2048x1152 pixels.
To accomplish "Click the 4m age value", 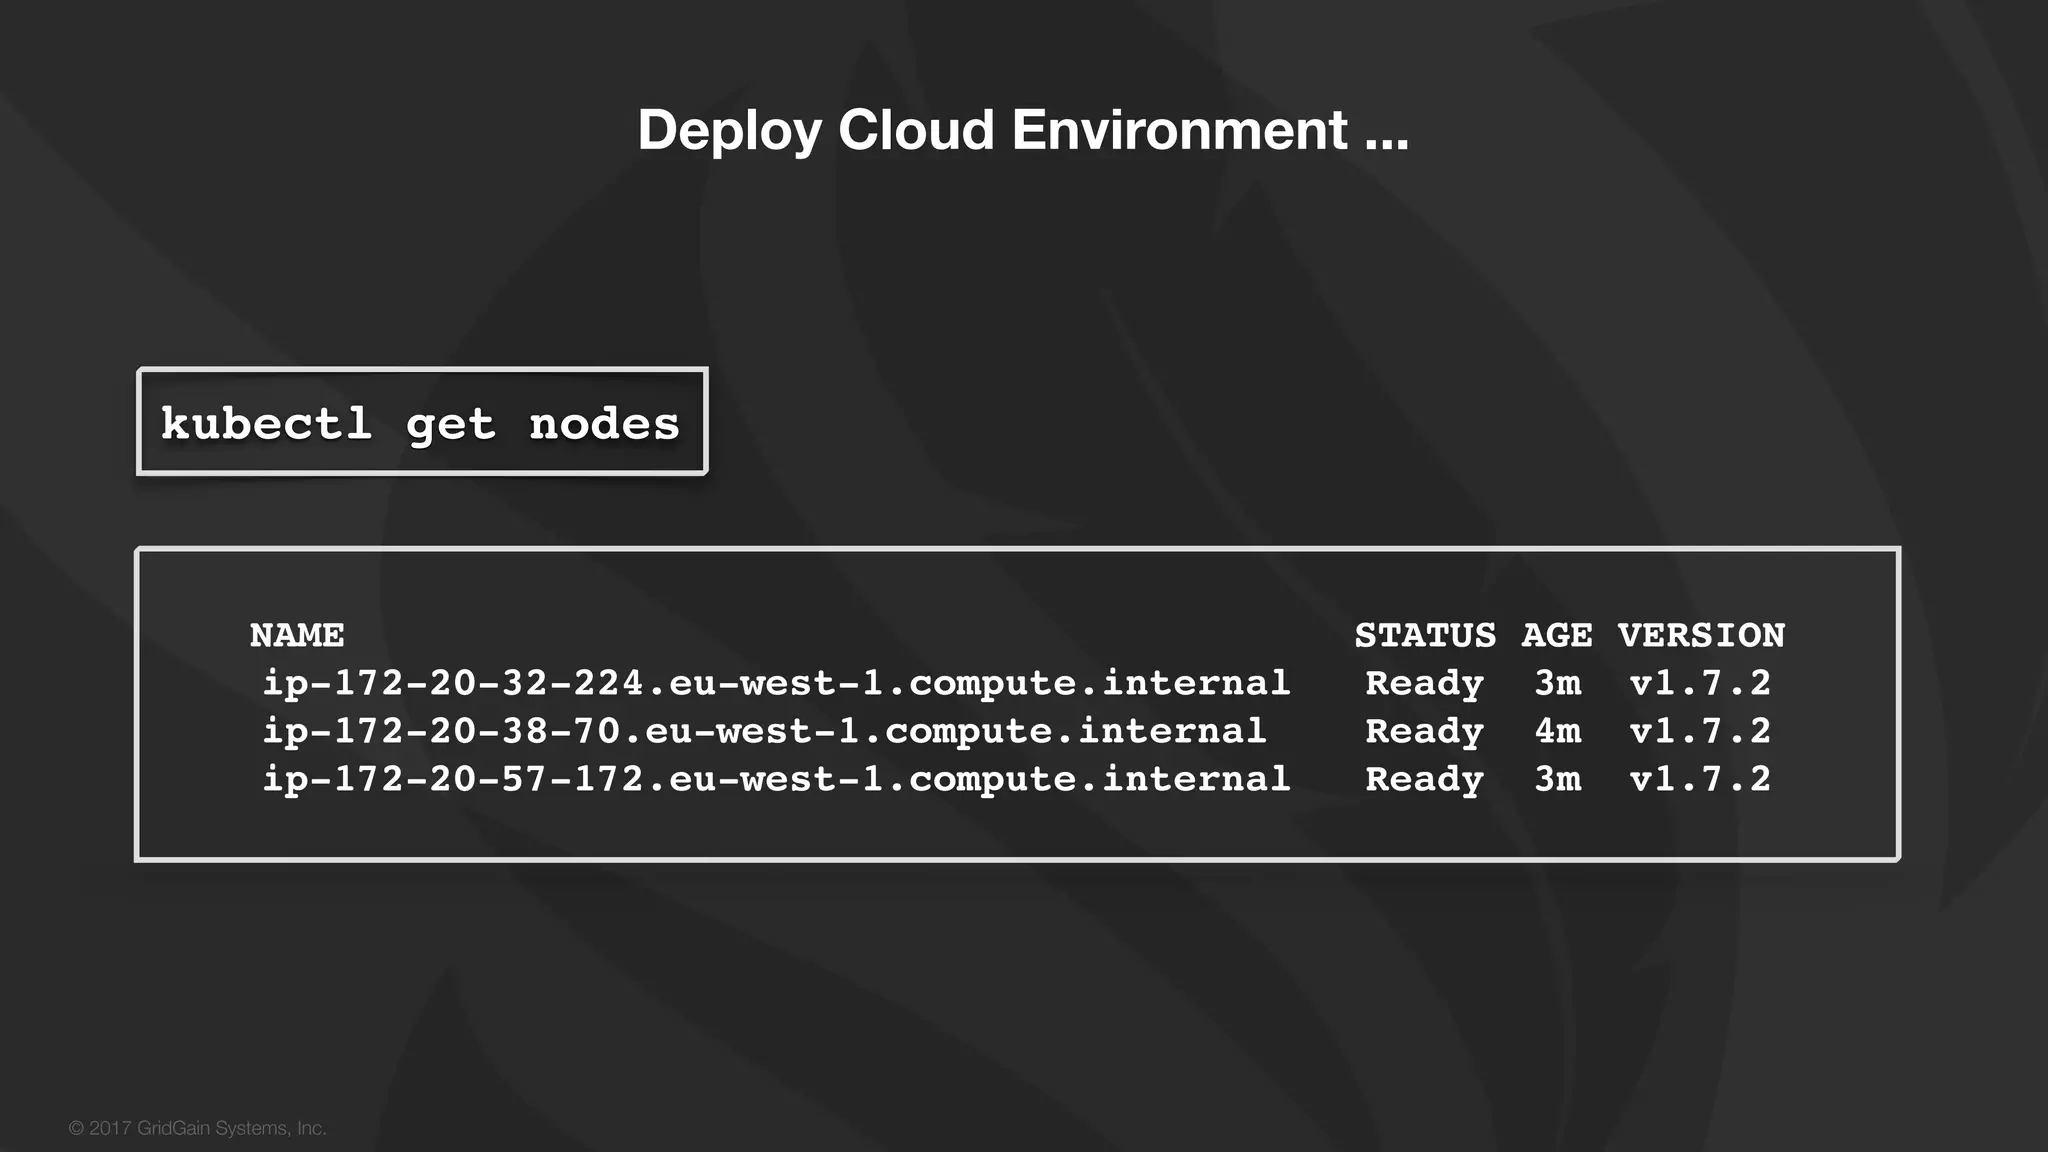I will [x=1558, y=732].
